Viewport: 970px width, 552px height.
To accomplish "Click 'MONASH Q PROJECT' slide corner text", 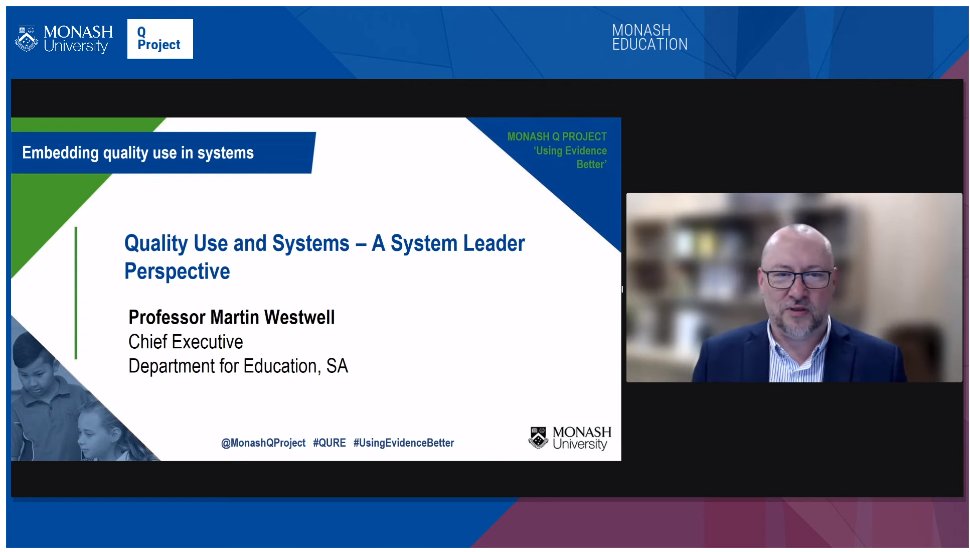I will [557, 136].
